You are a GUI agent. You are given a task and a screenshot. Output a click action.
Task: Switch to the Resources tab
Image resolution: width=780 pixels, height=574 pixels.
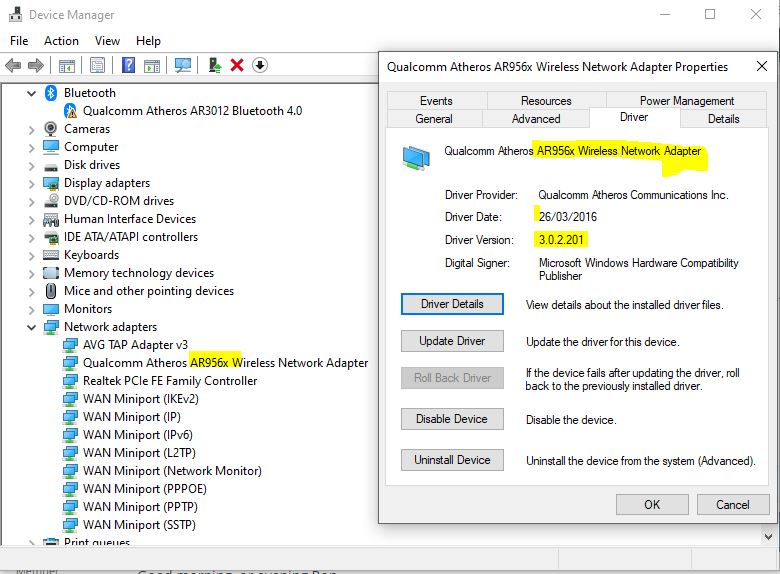click(546, 100)
